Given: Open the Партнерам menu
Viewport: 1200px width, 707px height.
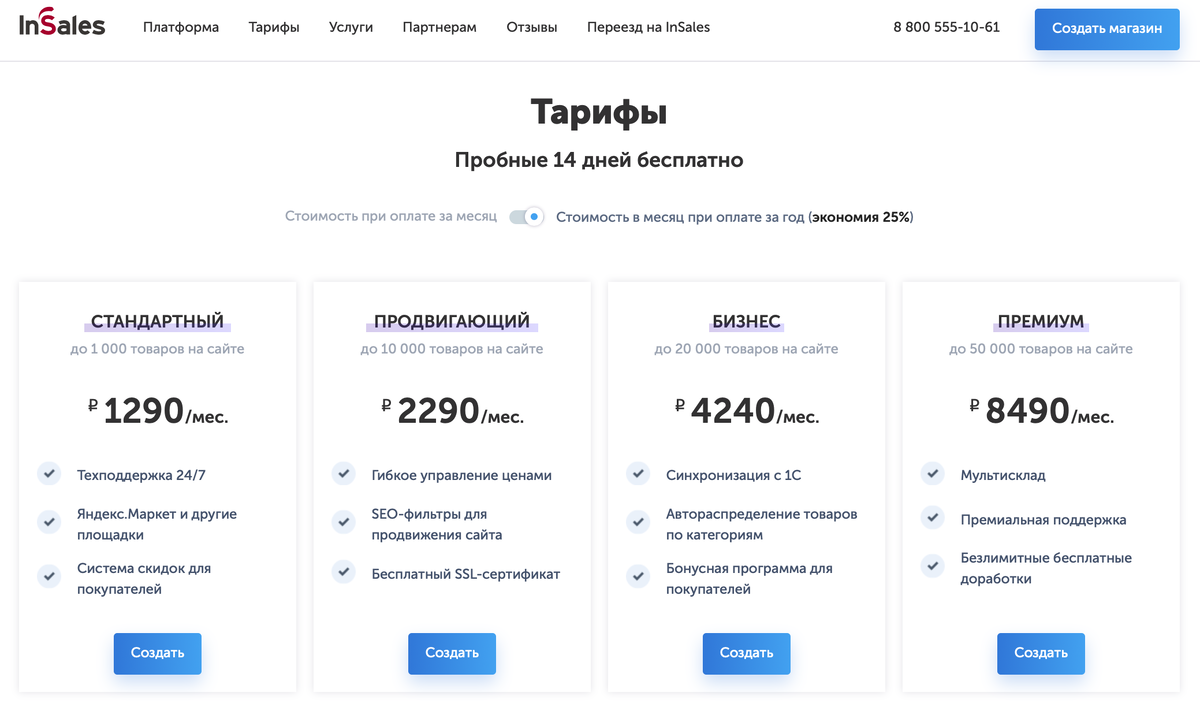Looking at the screenshot, I should (439, 27).
